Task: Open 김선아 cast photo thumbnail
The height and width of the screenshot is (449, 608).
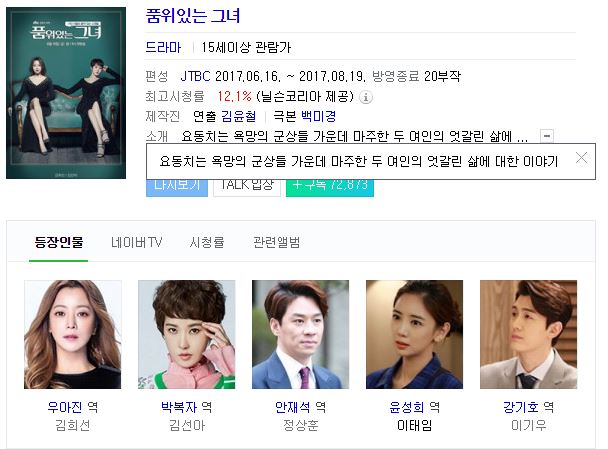Action: 187,334
